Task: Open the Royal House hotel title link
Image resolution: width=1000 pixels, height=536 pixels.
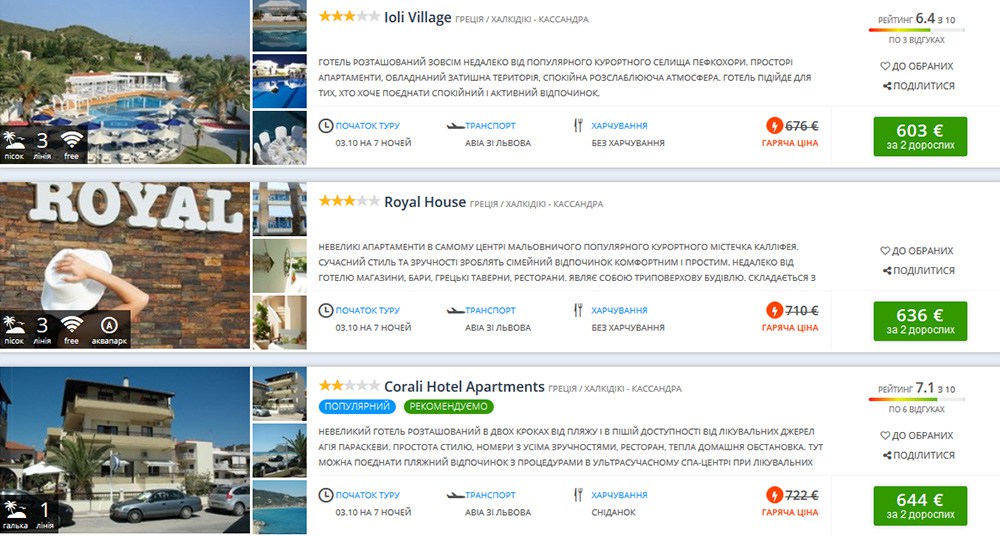Action: [425, 202]
